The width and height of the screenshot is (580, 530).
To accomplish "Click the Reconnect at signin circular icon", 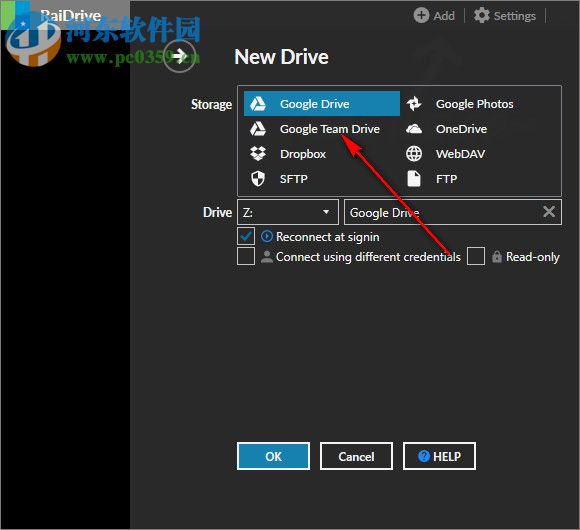I will 267,236.
